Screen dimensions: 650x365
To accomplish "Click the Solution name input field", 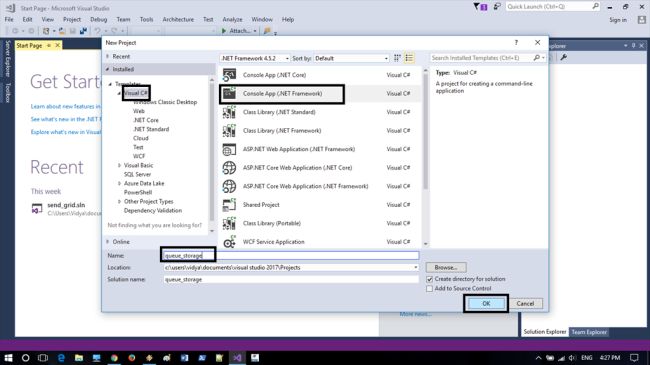I will pyautogui.click(x=291, y=280).
